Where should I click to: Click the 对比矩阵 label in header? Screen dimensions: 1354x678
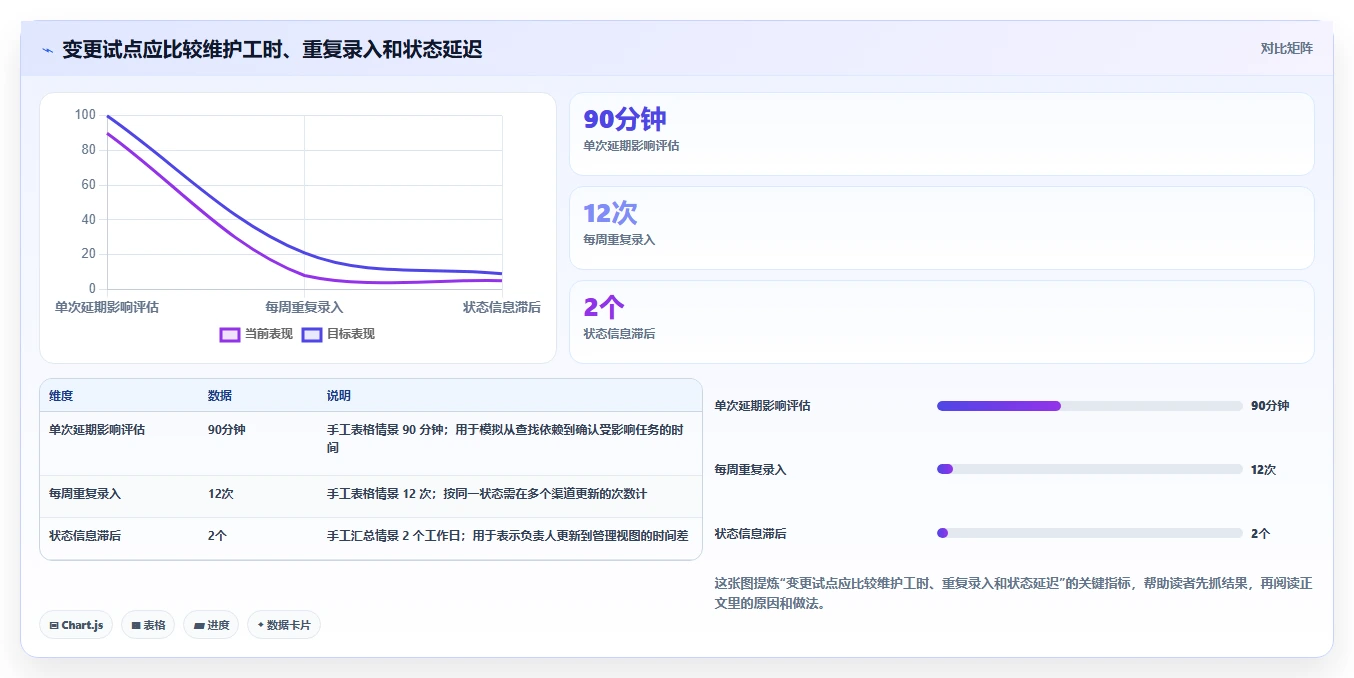point(1287,48)
